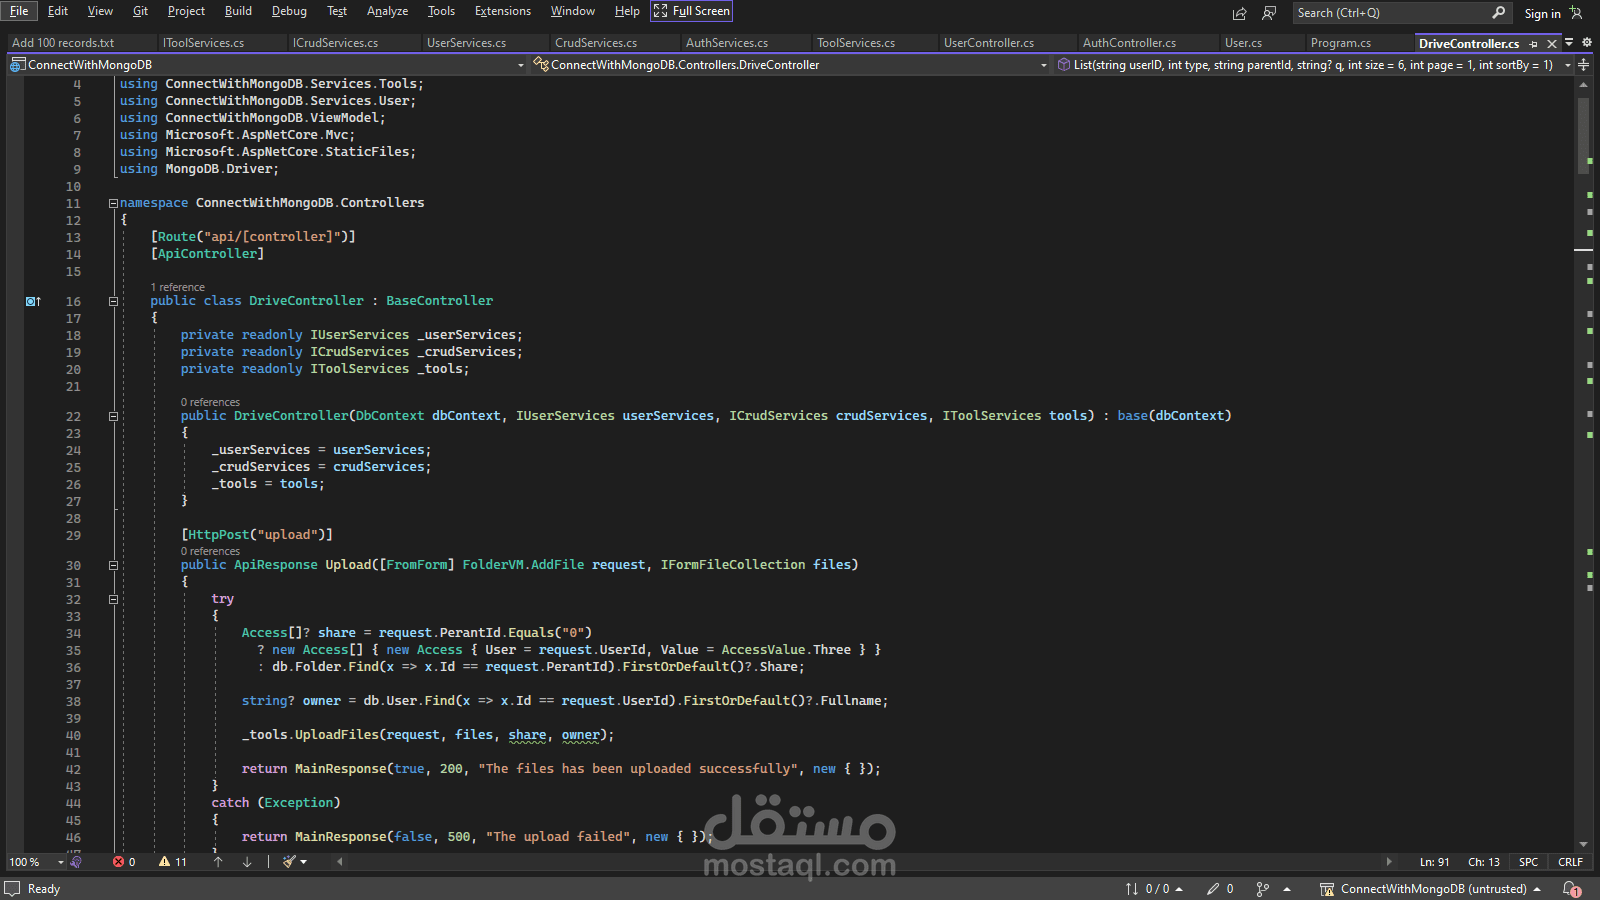Click '0 references' above the DriveController constructor

[210, 403]
